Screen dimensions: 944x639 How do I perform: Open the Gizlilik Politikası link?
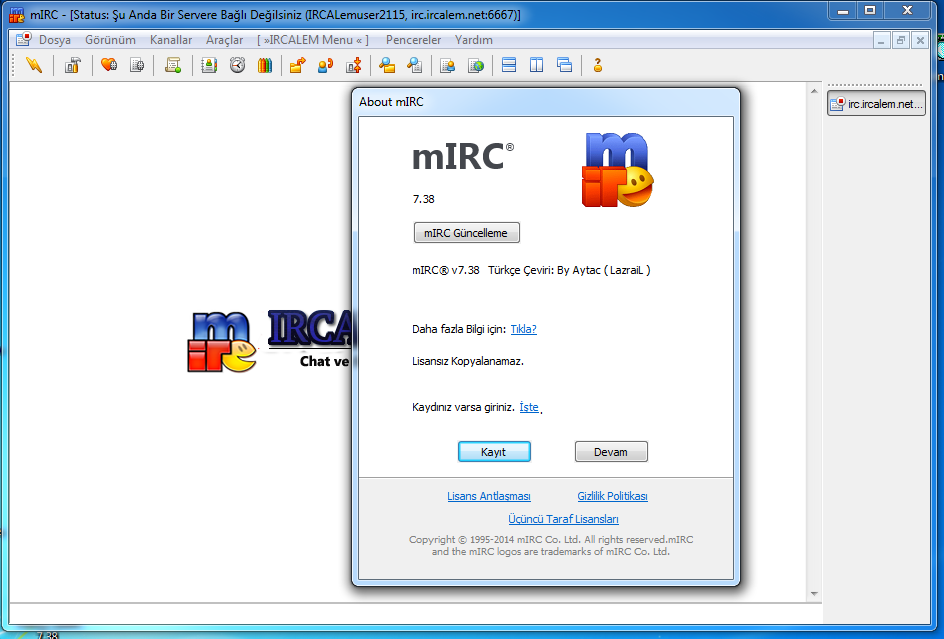(x=612, y=496)
